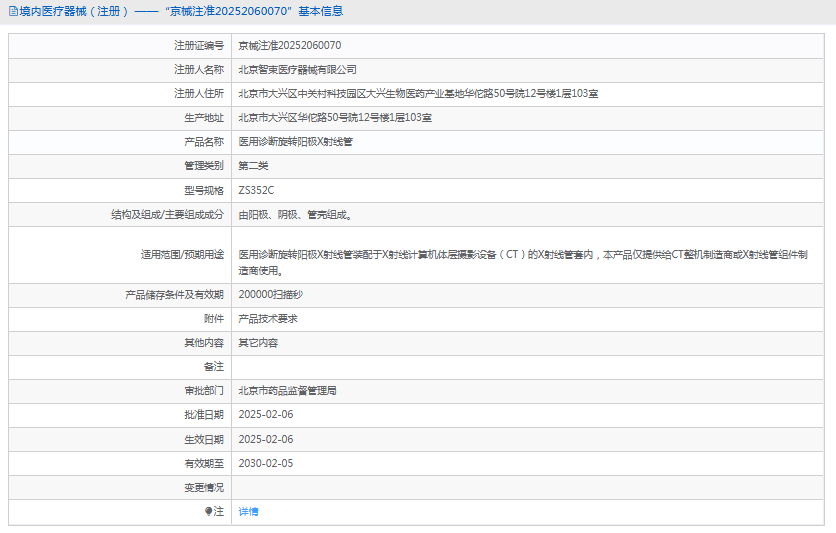Click the 批准日期 label
This screenshot has width=836, height=533.
204,415
